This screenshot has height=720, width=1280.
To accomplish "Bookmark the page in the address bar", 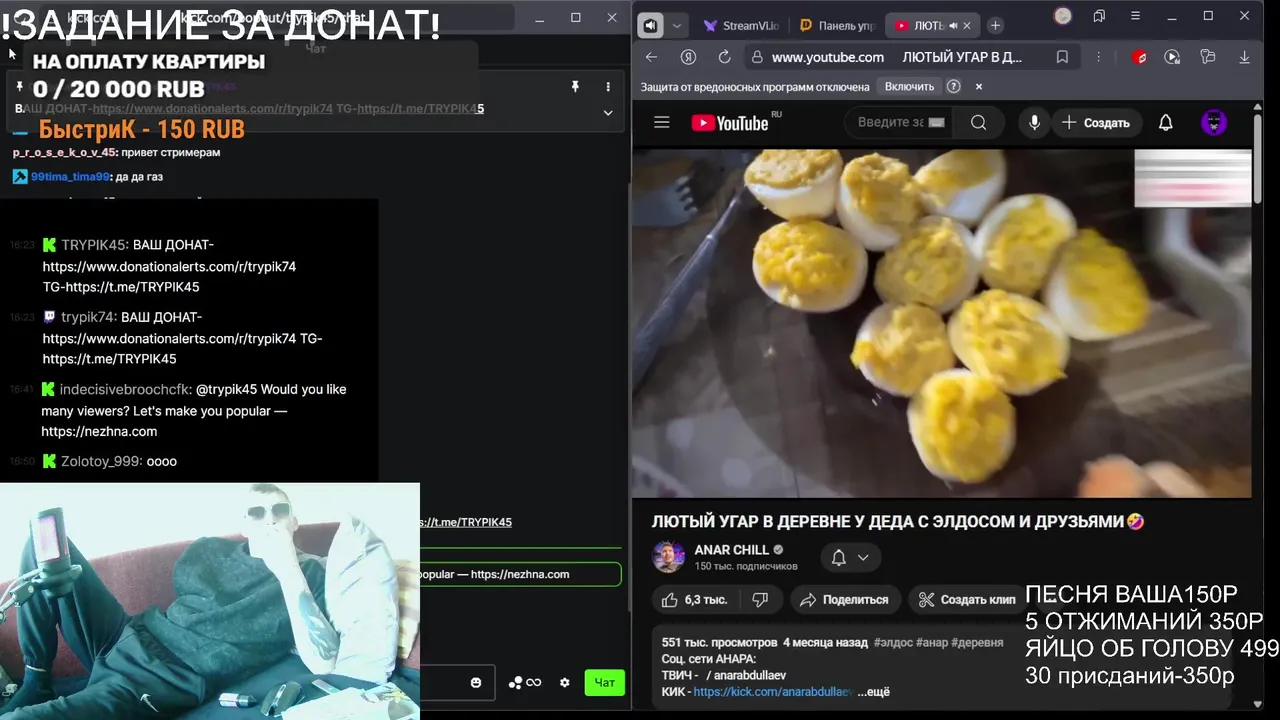I will click(x=1062, y=57).
